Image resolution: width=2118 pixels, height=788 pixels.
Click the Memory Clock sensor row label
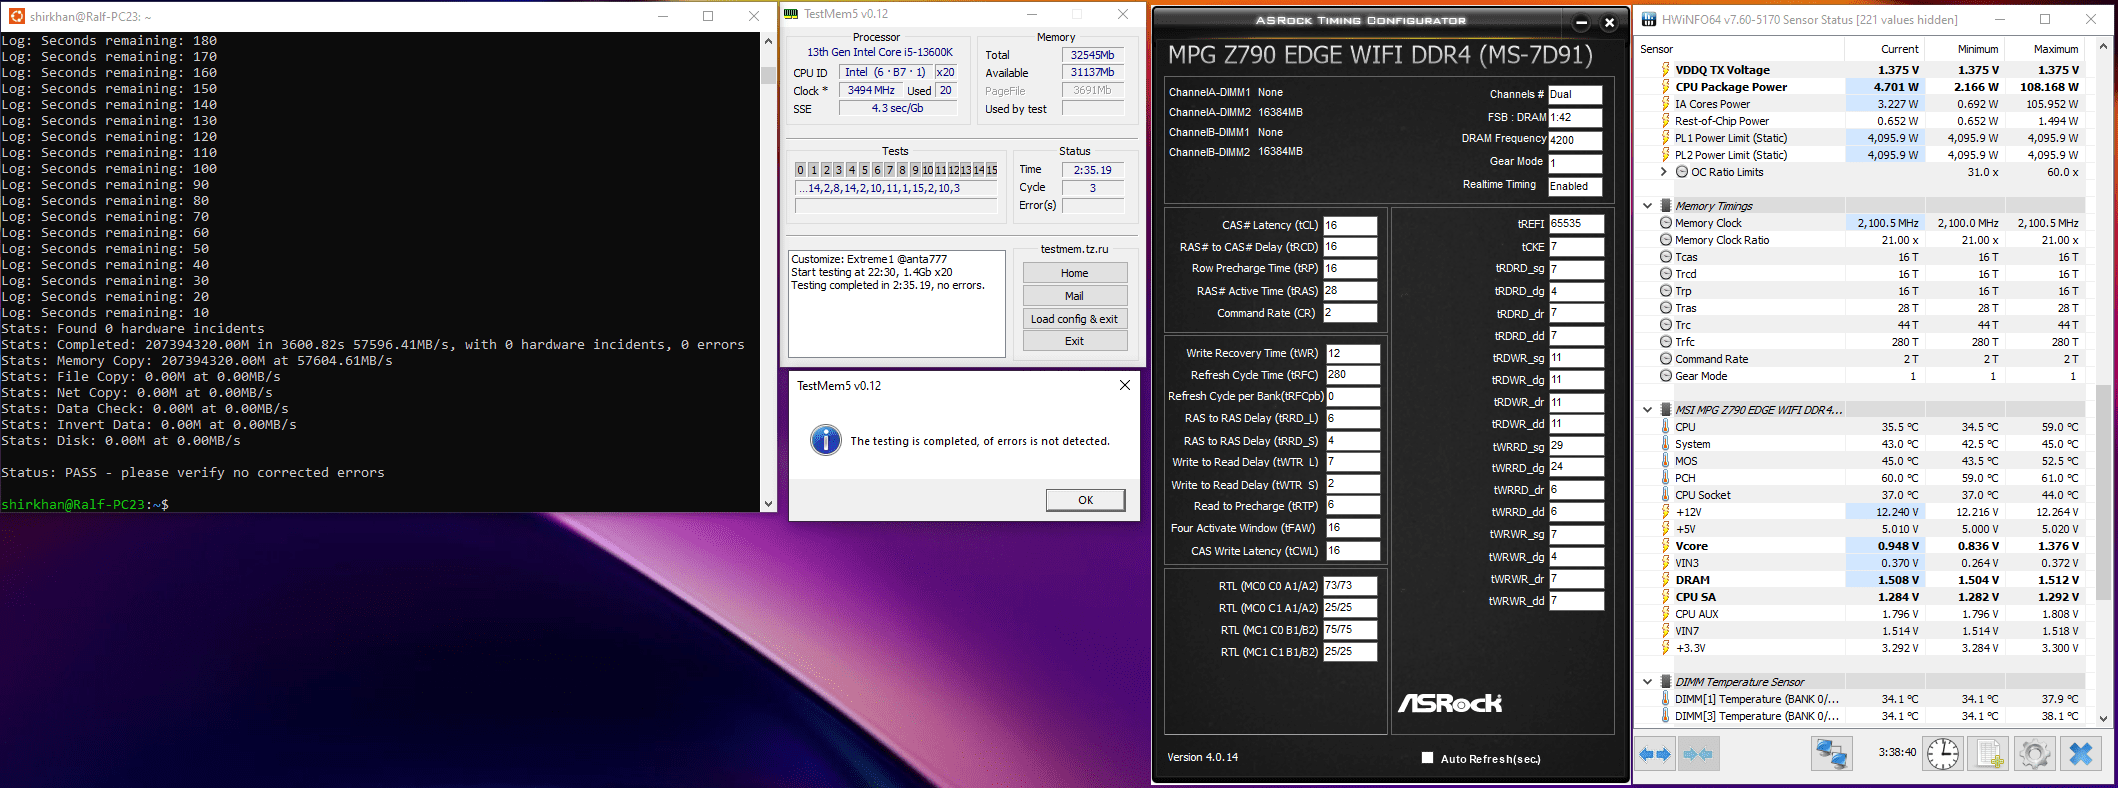click(1708, 223)
